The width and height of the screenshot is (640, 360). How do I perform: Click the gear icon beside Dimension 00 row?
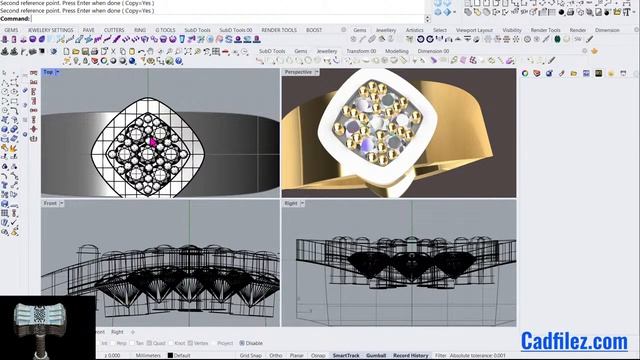click(584, 51)
